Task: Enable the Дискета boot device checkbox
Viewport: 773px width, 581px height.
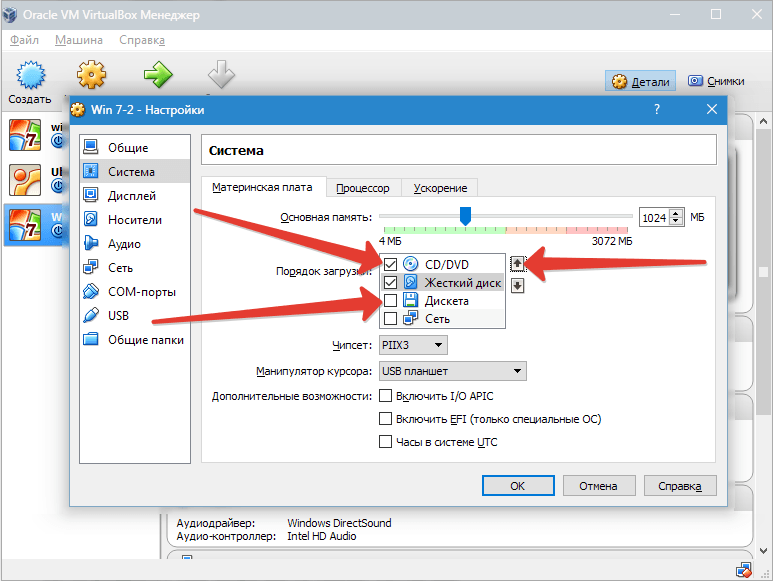Action: click(390, 300)
